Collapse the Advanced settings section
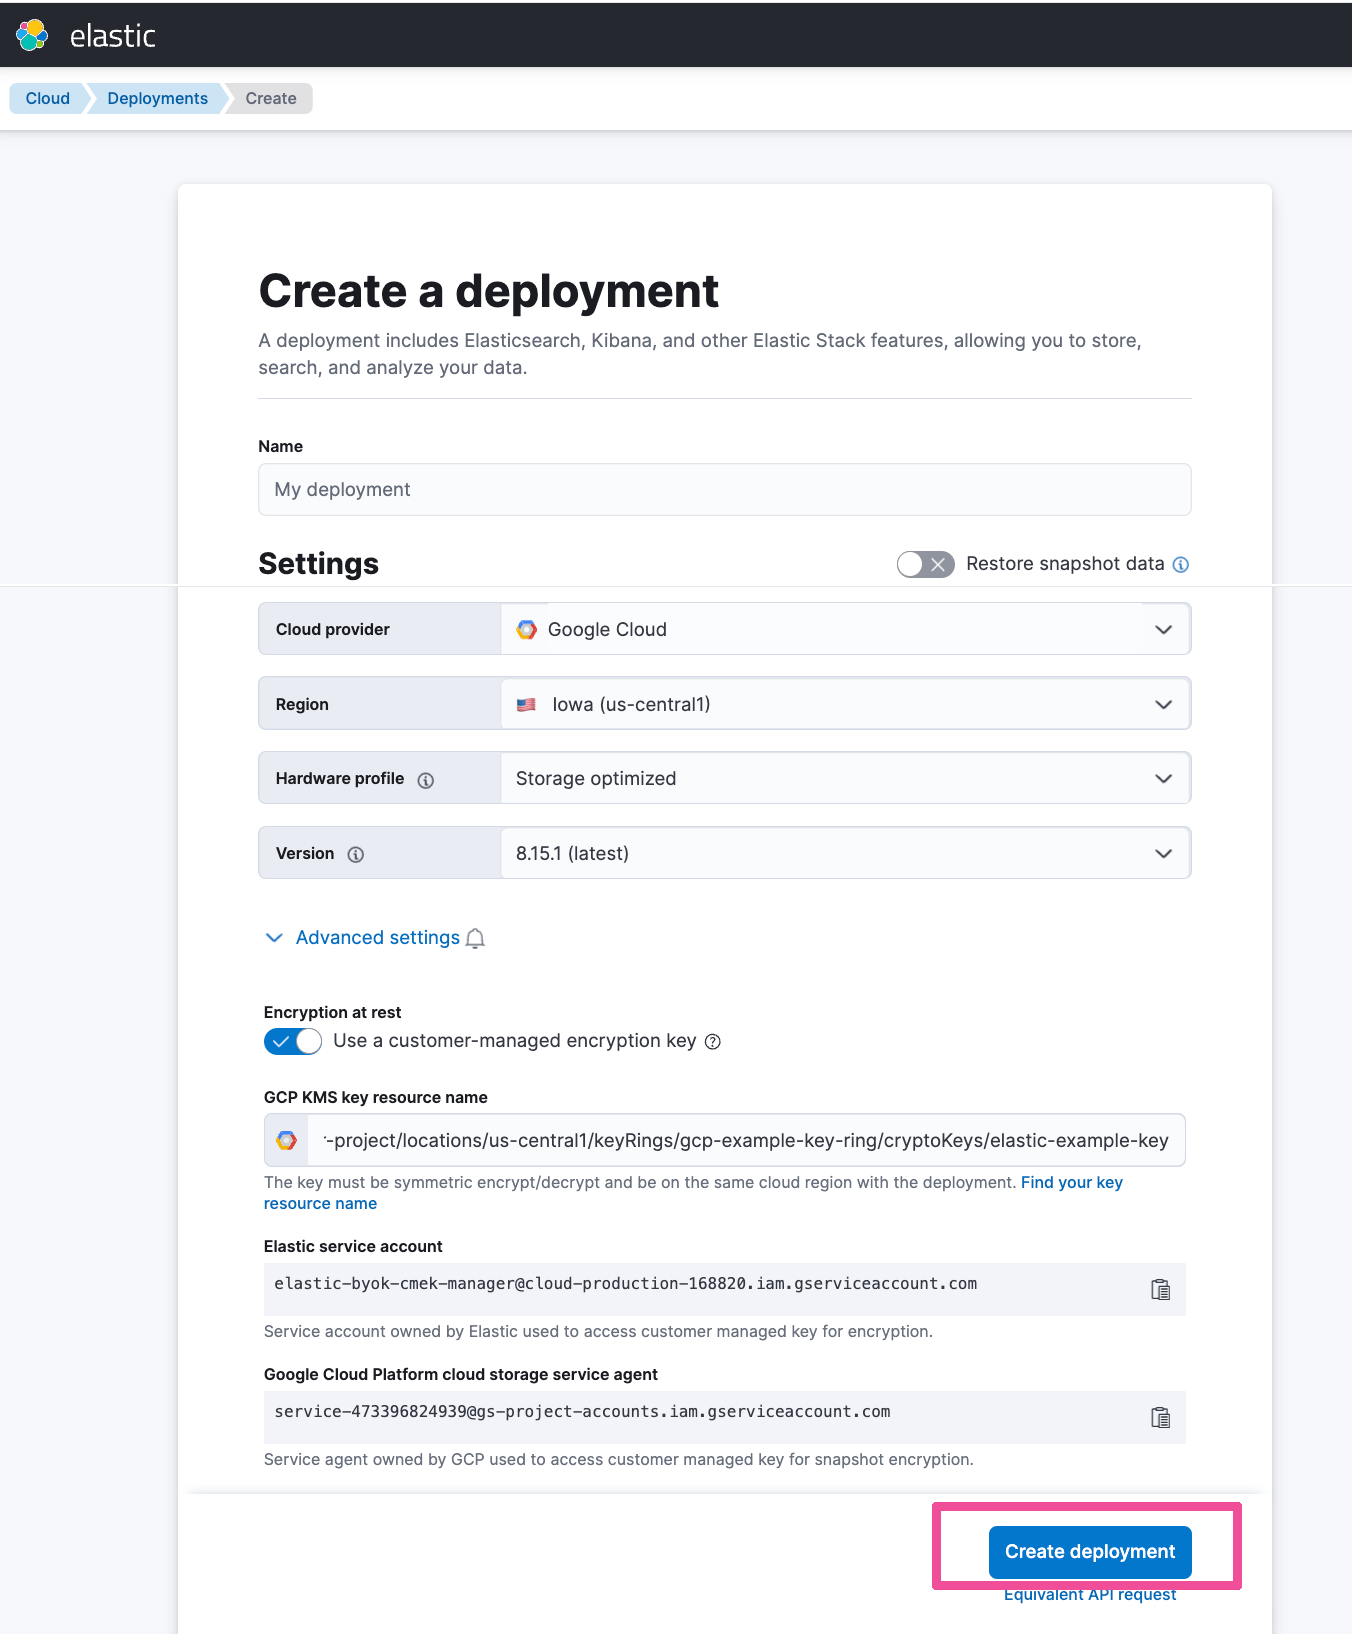The width and height of the screenshot is (1352, 1644). [x=362, y=938]
